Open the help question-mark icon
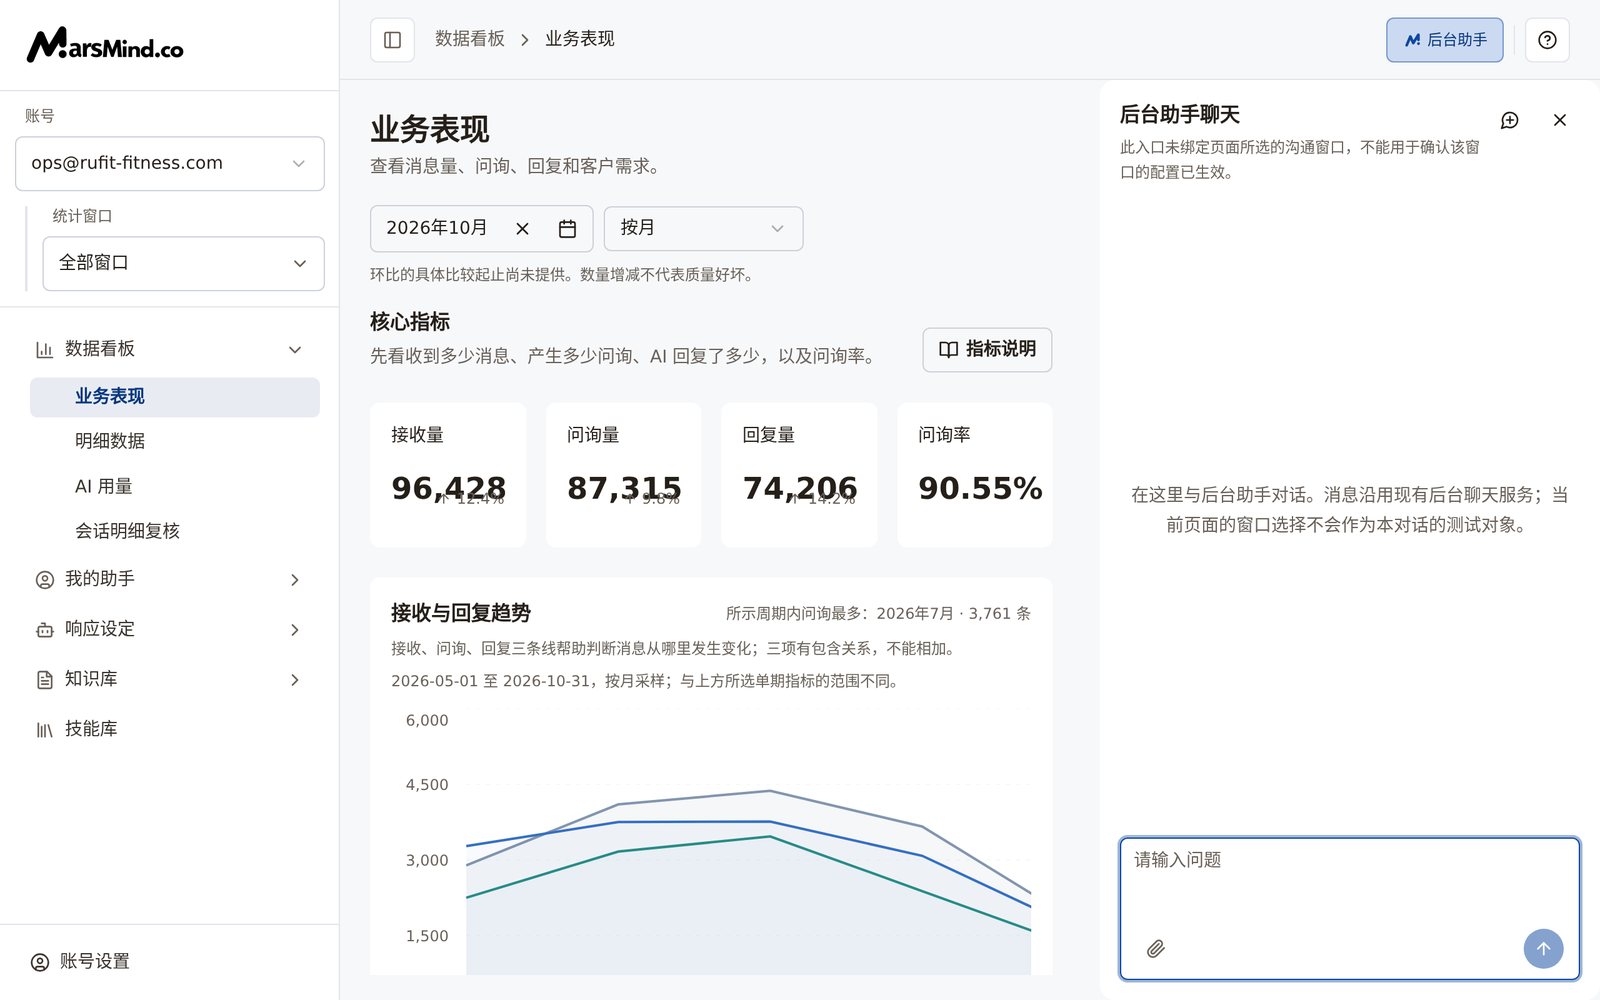Screen dimensions: 1600x1000 tap(1547, 40)
